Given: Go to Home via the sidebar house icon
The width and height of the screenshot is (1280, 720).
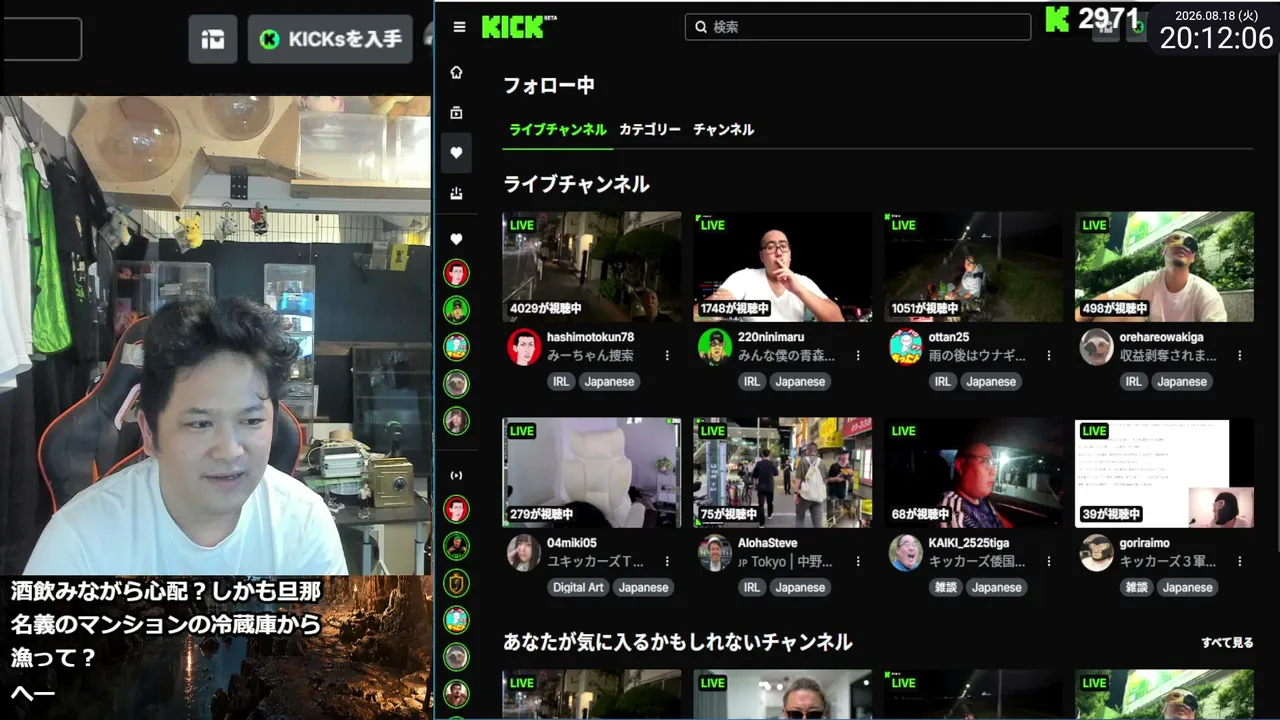Looking at the screenshot, I should click(x=457, y=72).
